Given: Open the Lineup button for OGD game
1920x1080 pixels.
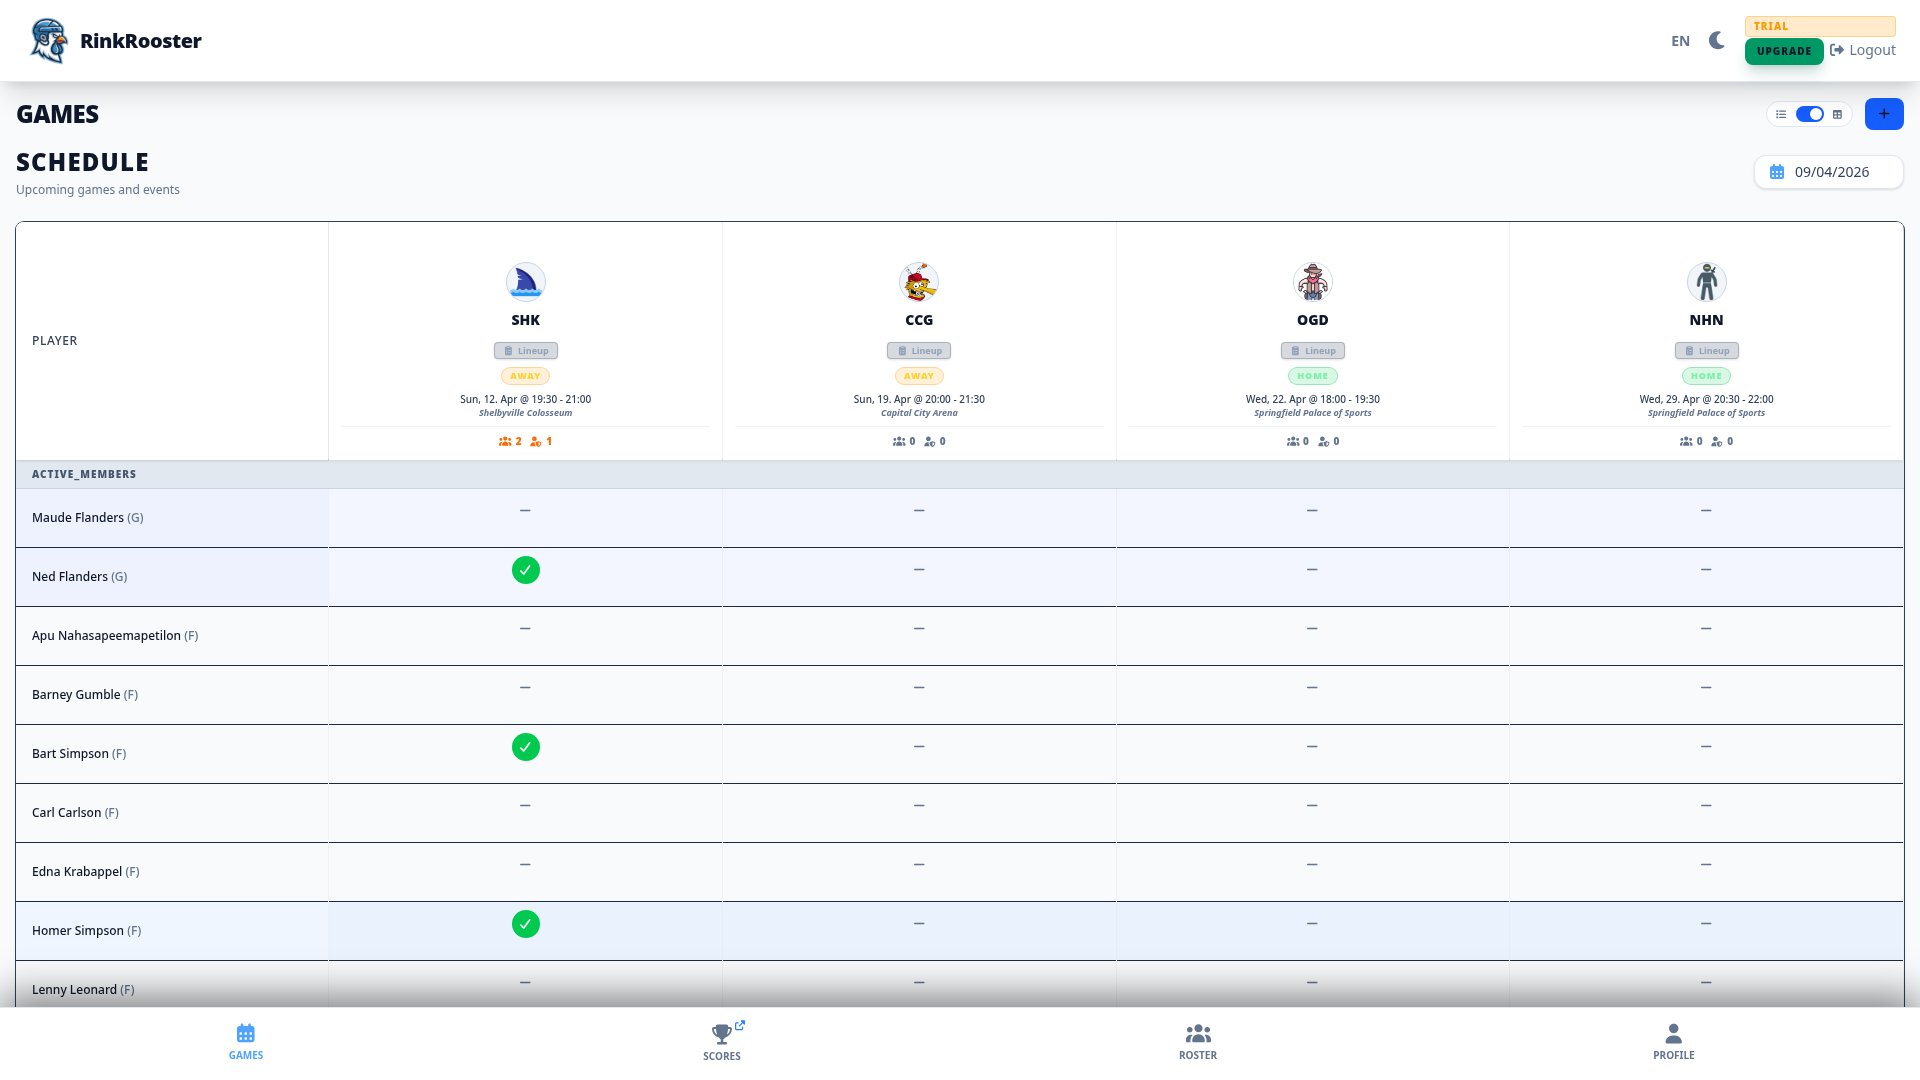Looking at the screenshot, I should coord(1312,351).
